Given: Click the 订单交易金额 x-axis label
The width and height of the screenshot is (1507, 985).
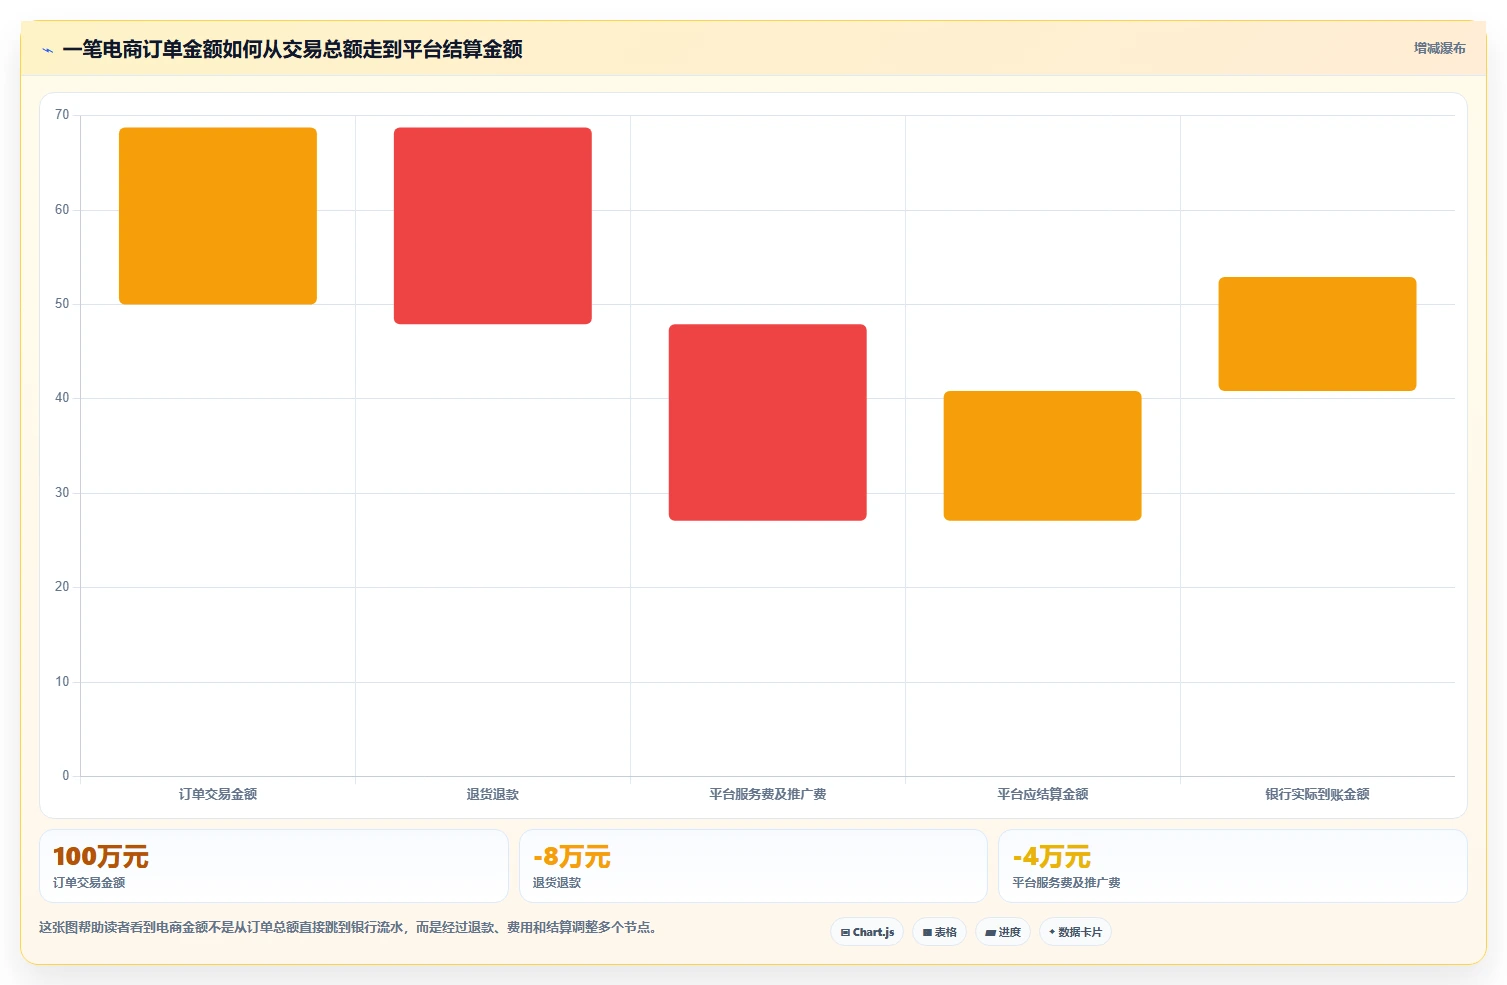Looking at the screenshot, I should pos(218,794).
